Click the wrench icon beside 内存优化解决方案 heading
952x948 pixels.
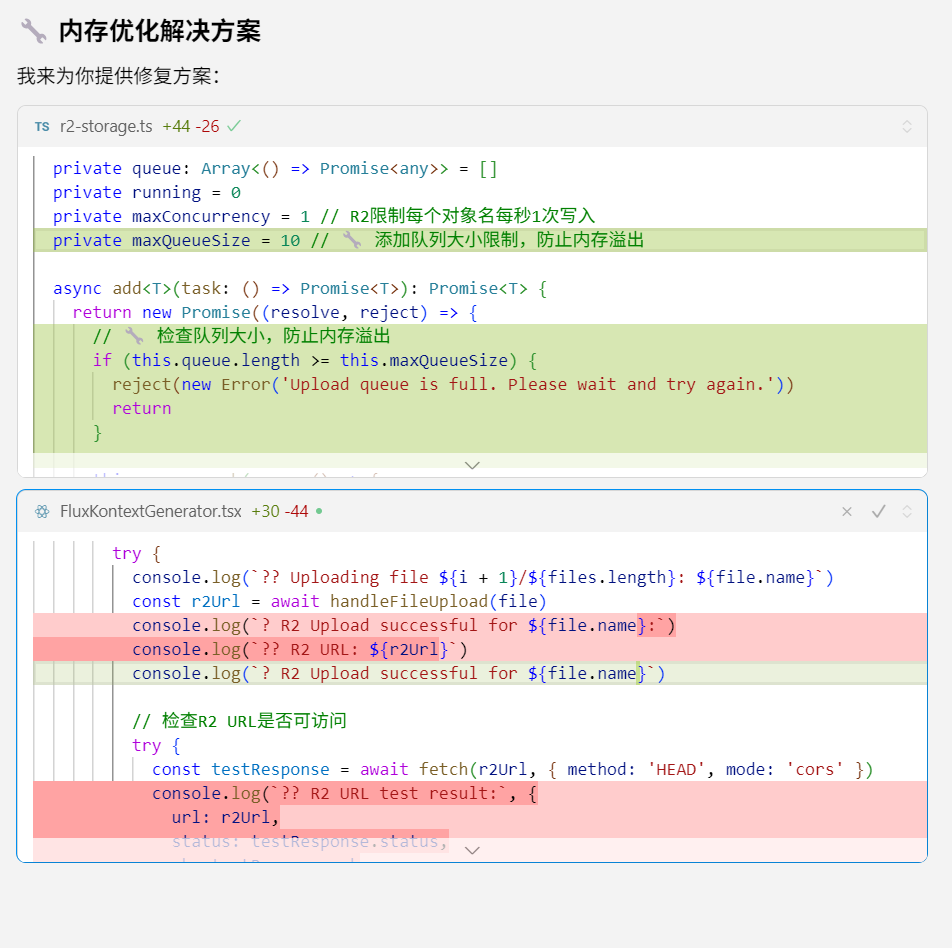point(33,31)
